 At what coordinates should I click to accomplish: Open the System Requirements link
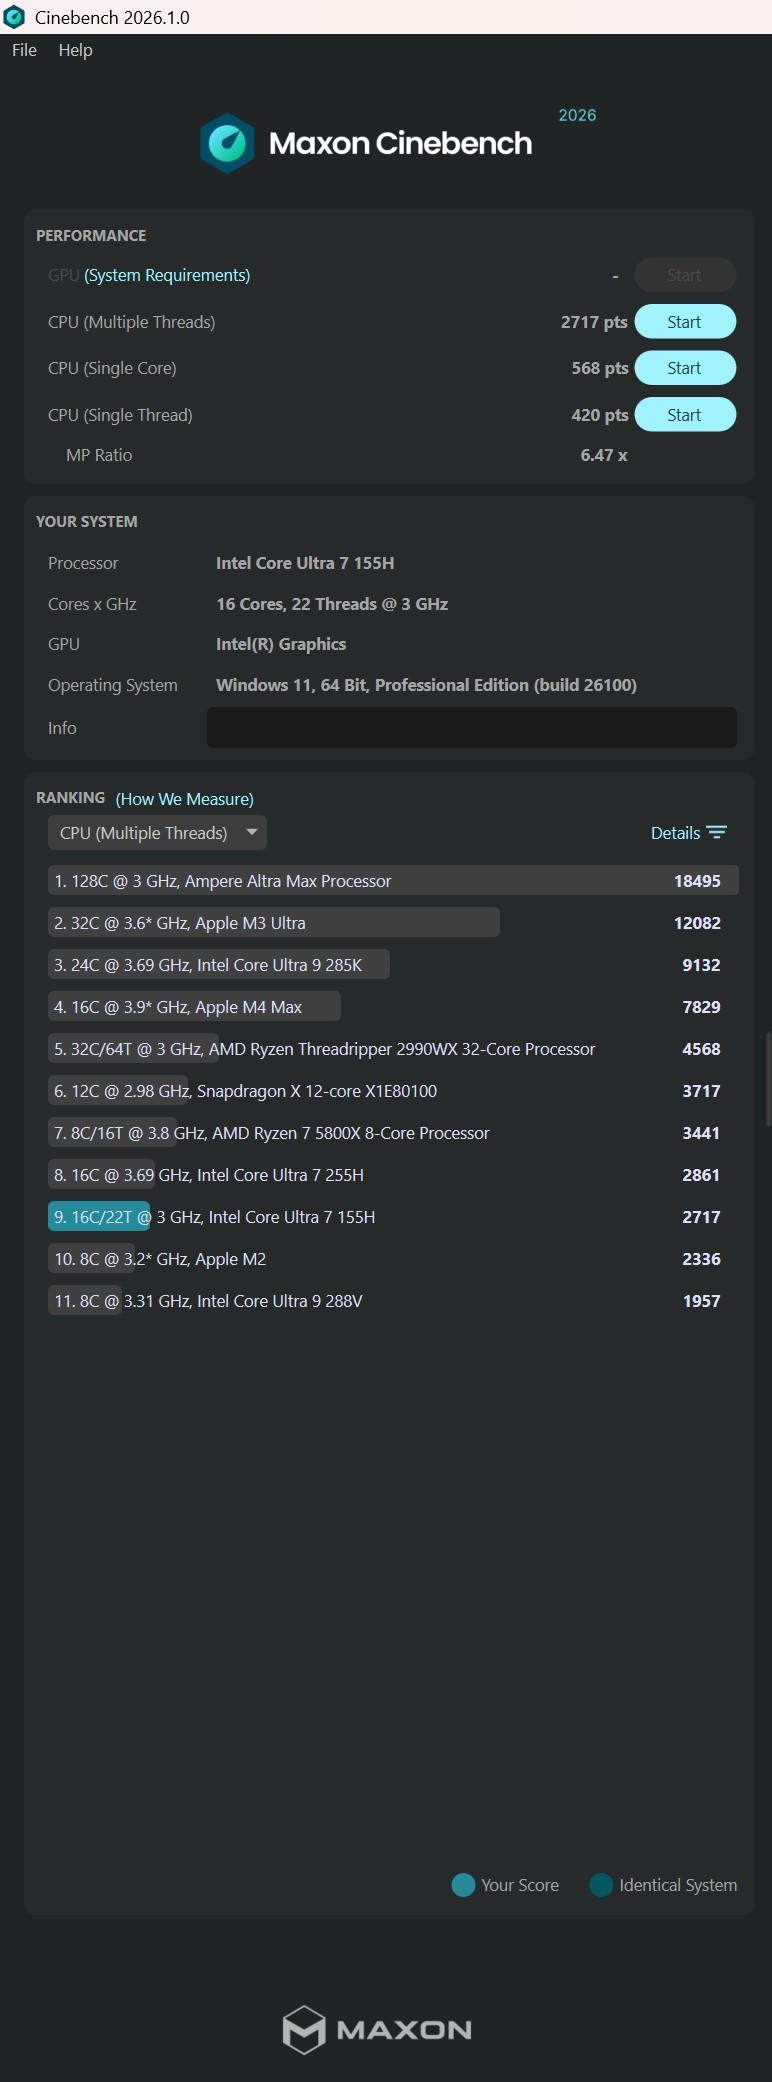166,274
